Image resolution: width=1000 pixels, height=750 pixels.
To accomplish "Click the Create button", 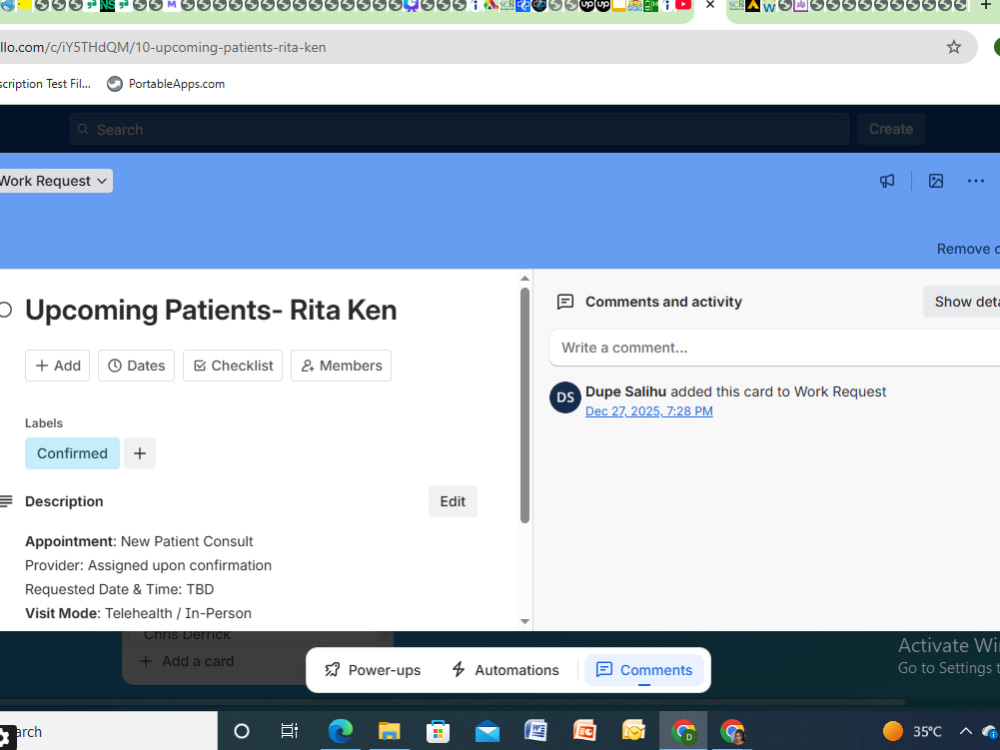I will pyautogui.click(x=890, y=129).
